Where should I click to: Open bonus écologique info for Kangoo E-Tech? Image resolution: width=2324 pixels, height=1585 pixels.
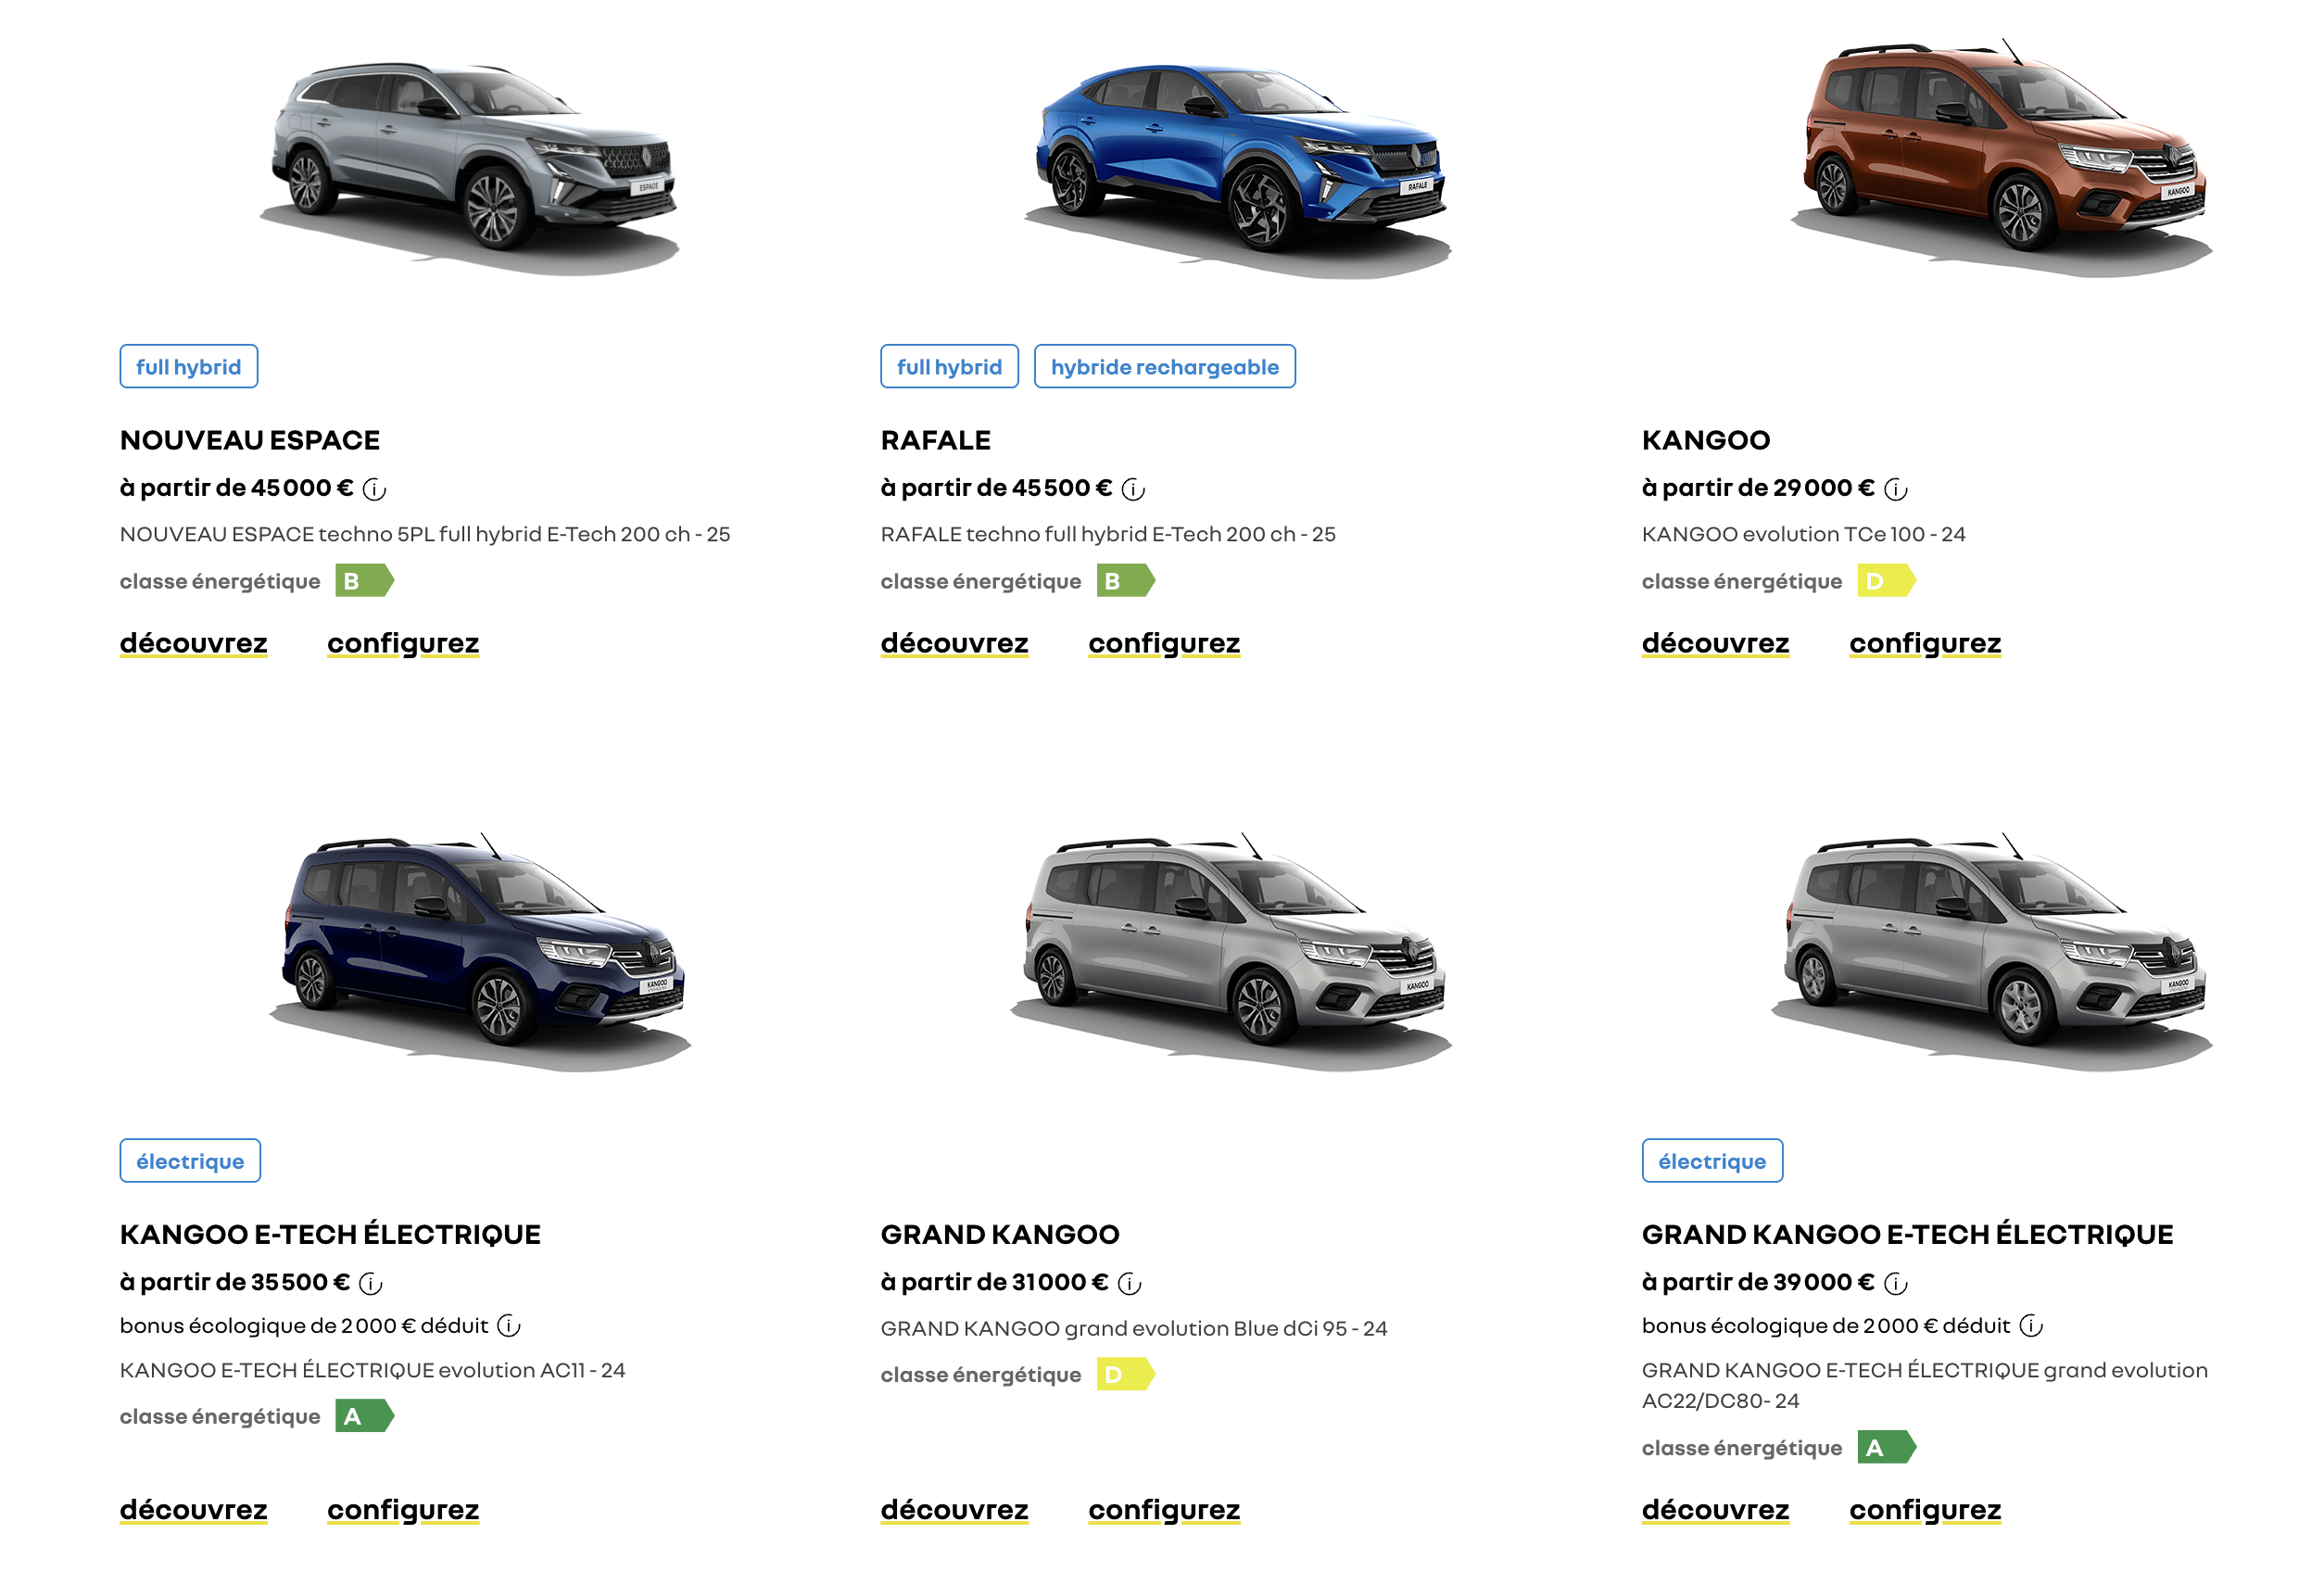pos(509,1326)
